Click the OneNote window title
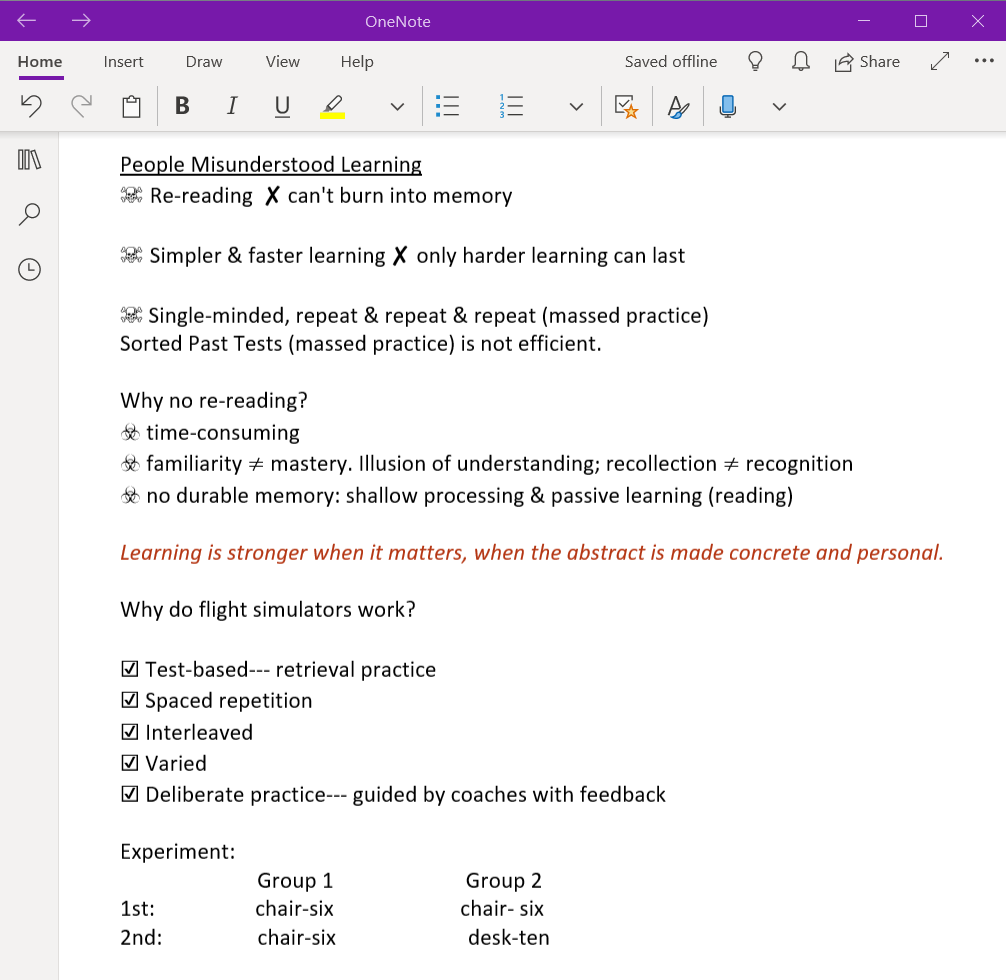Image resolution: width=1006 pixels, height=980 pixels. (398, 21)
